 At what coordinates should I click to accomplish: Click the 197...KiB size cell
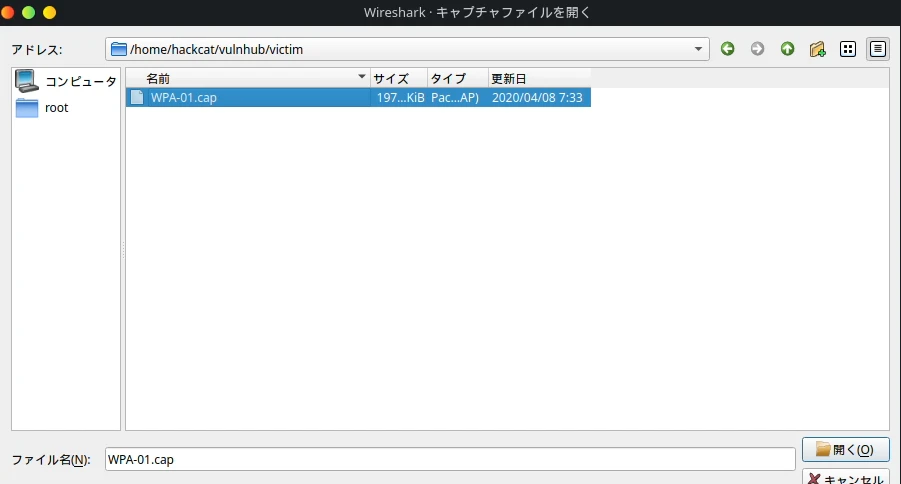tap(401, 97)
